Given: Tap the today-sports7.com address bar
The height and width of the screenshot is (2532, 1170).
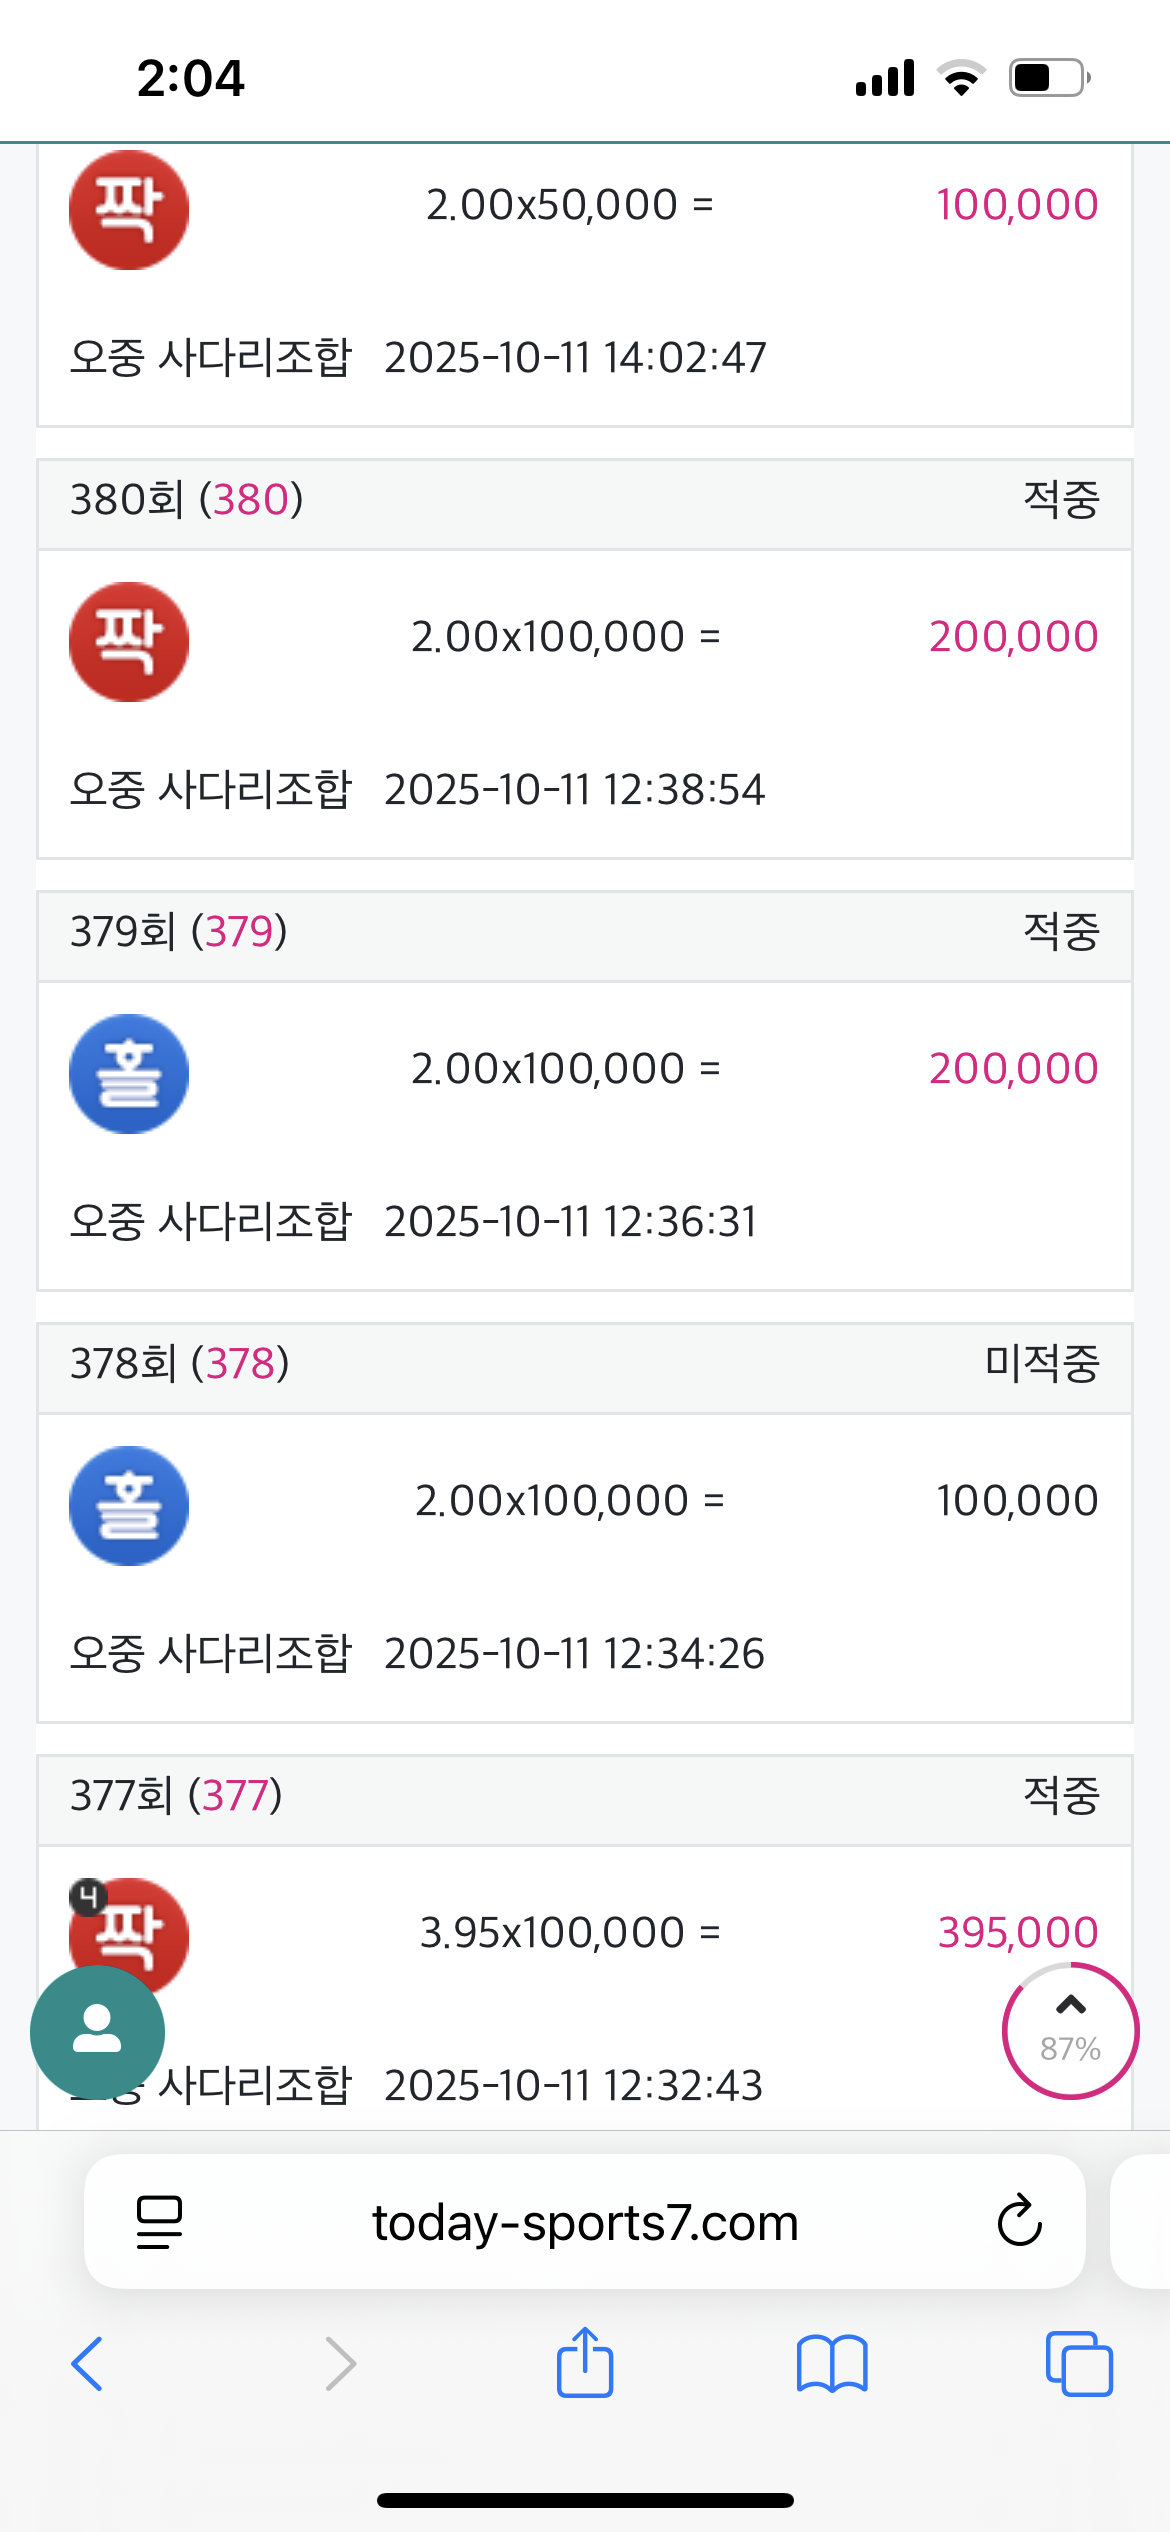Looking at the screenshot, I should point(585,2221).
